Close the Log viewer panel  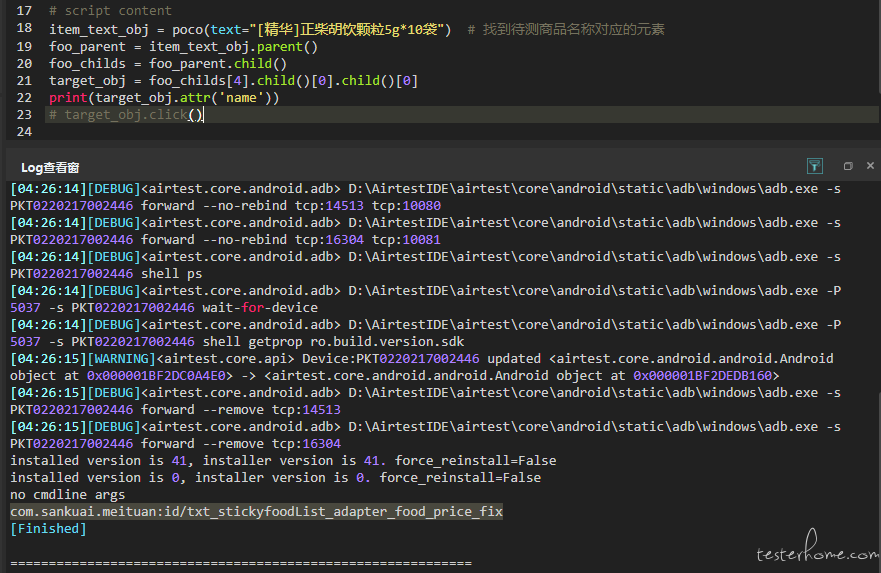click(x=870, y=166)
